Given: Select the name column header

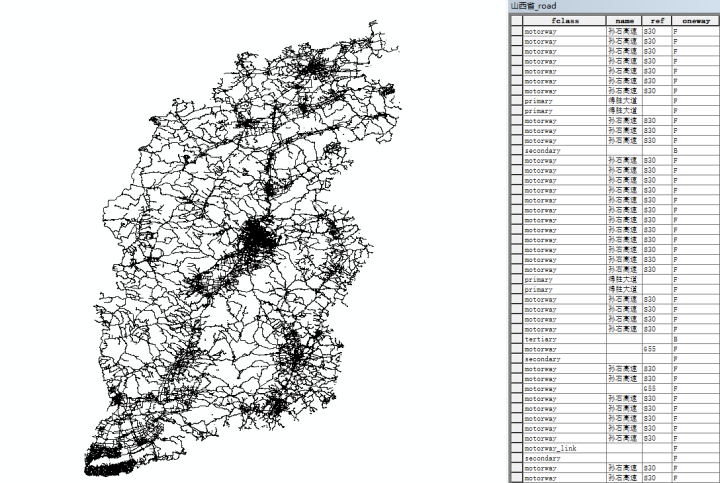Looking at the screenshot, I should pos(624,21).
